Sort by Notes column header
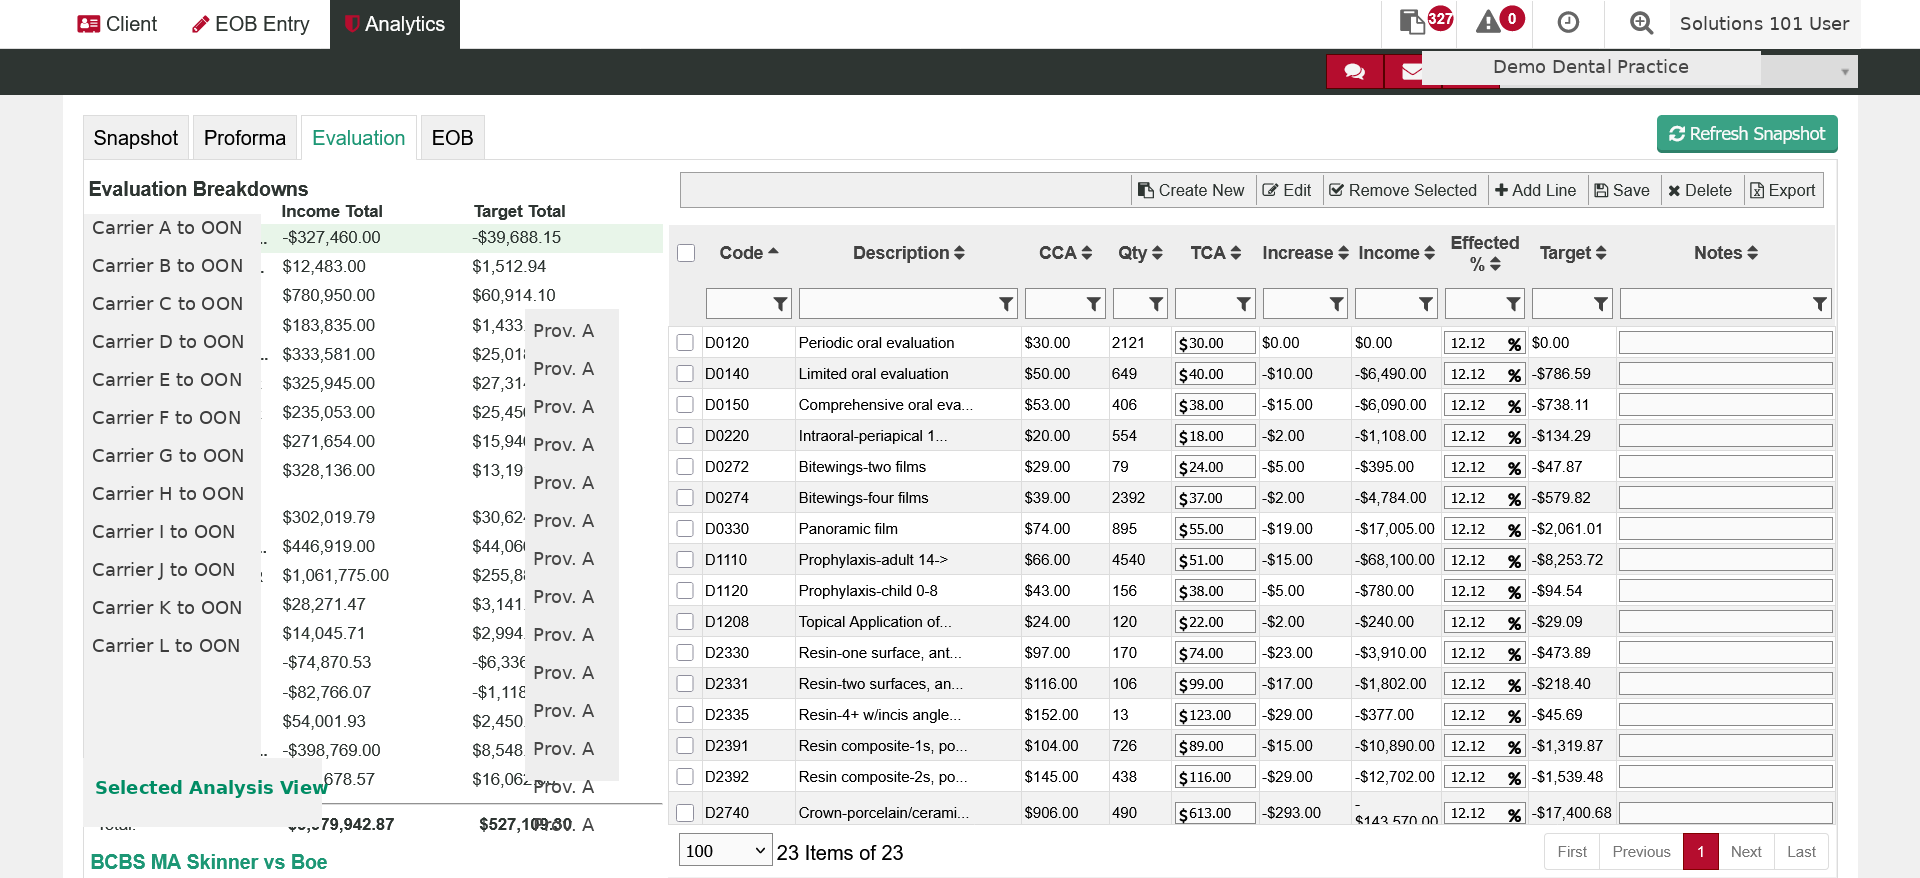 tap(1726, 253)
